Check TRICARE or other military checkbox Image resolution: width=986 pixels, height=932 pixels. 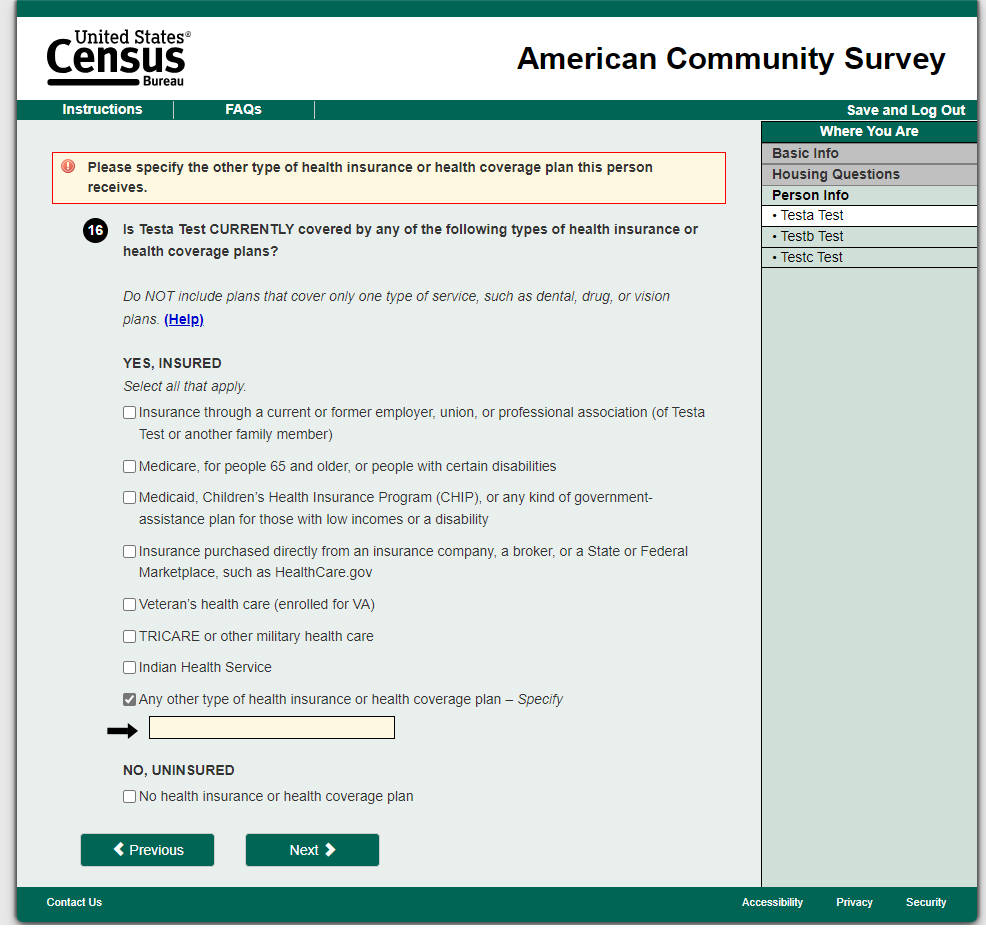(x=130, y=636)
